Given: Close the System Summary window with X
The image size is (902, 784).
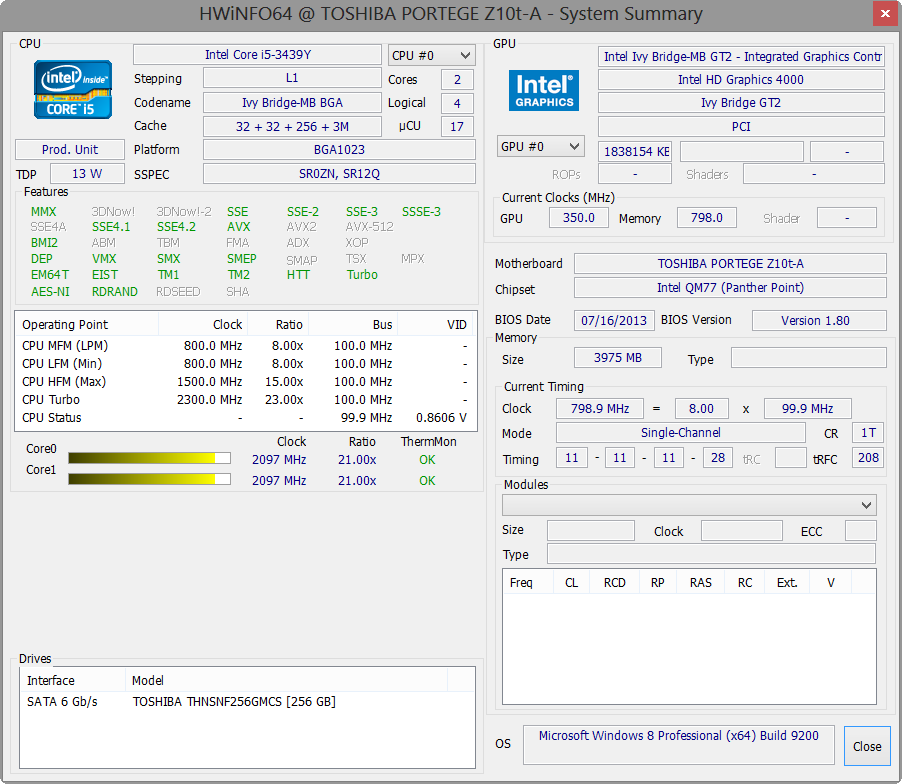Looking at the screenshot, I should pyautogui.click(x=885, y=13).
